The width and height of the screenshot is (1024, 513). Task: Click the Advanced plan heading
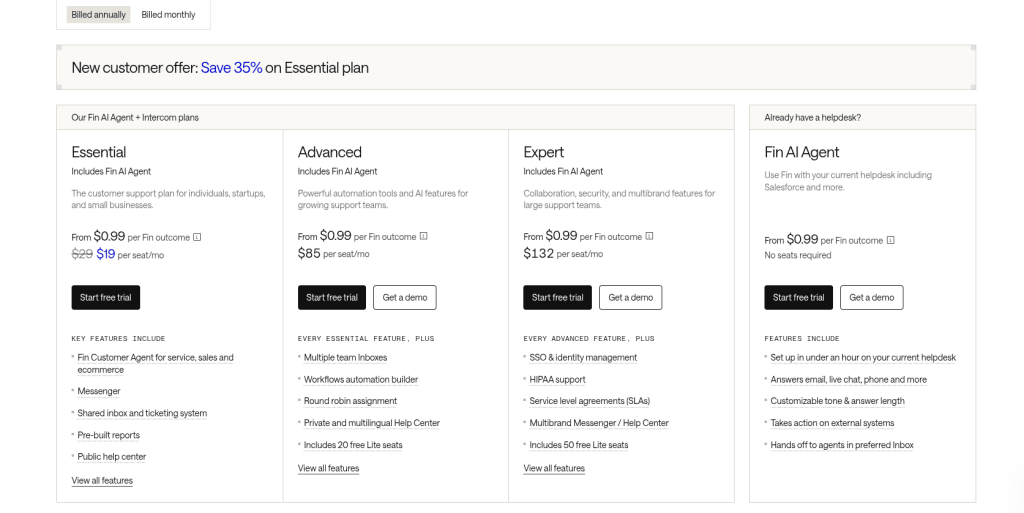330,152
